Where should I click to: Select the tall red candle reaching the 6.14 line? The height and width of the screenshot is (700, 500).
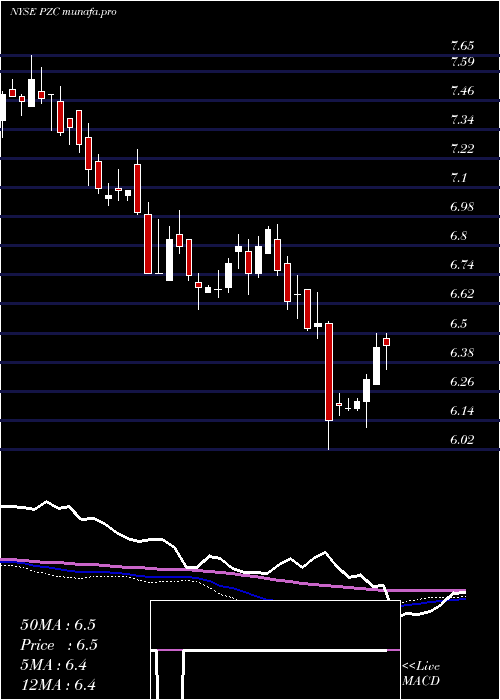[329, 372]
